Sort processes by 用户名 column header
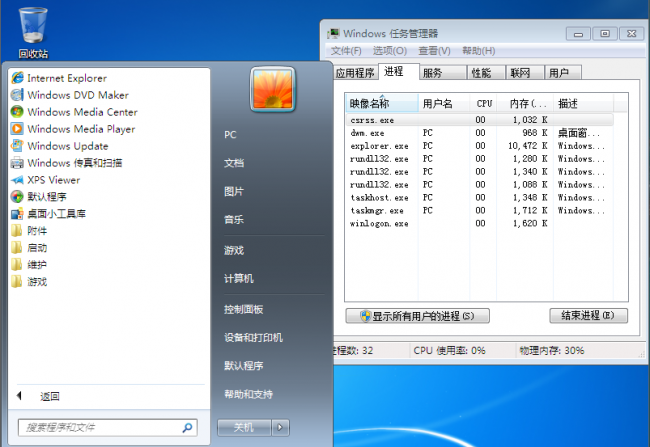Screen dimensions: 650x447 [x=444, y=103]
